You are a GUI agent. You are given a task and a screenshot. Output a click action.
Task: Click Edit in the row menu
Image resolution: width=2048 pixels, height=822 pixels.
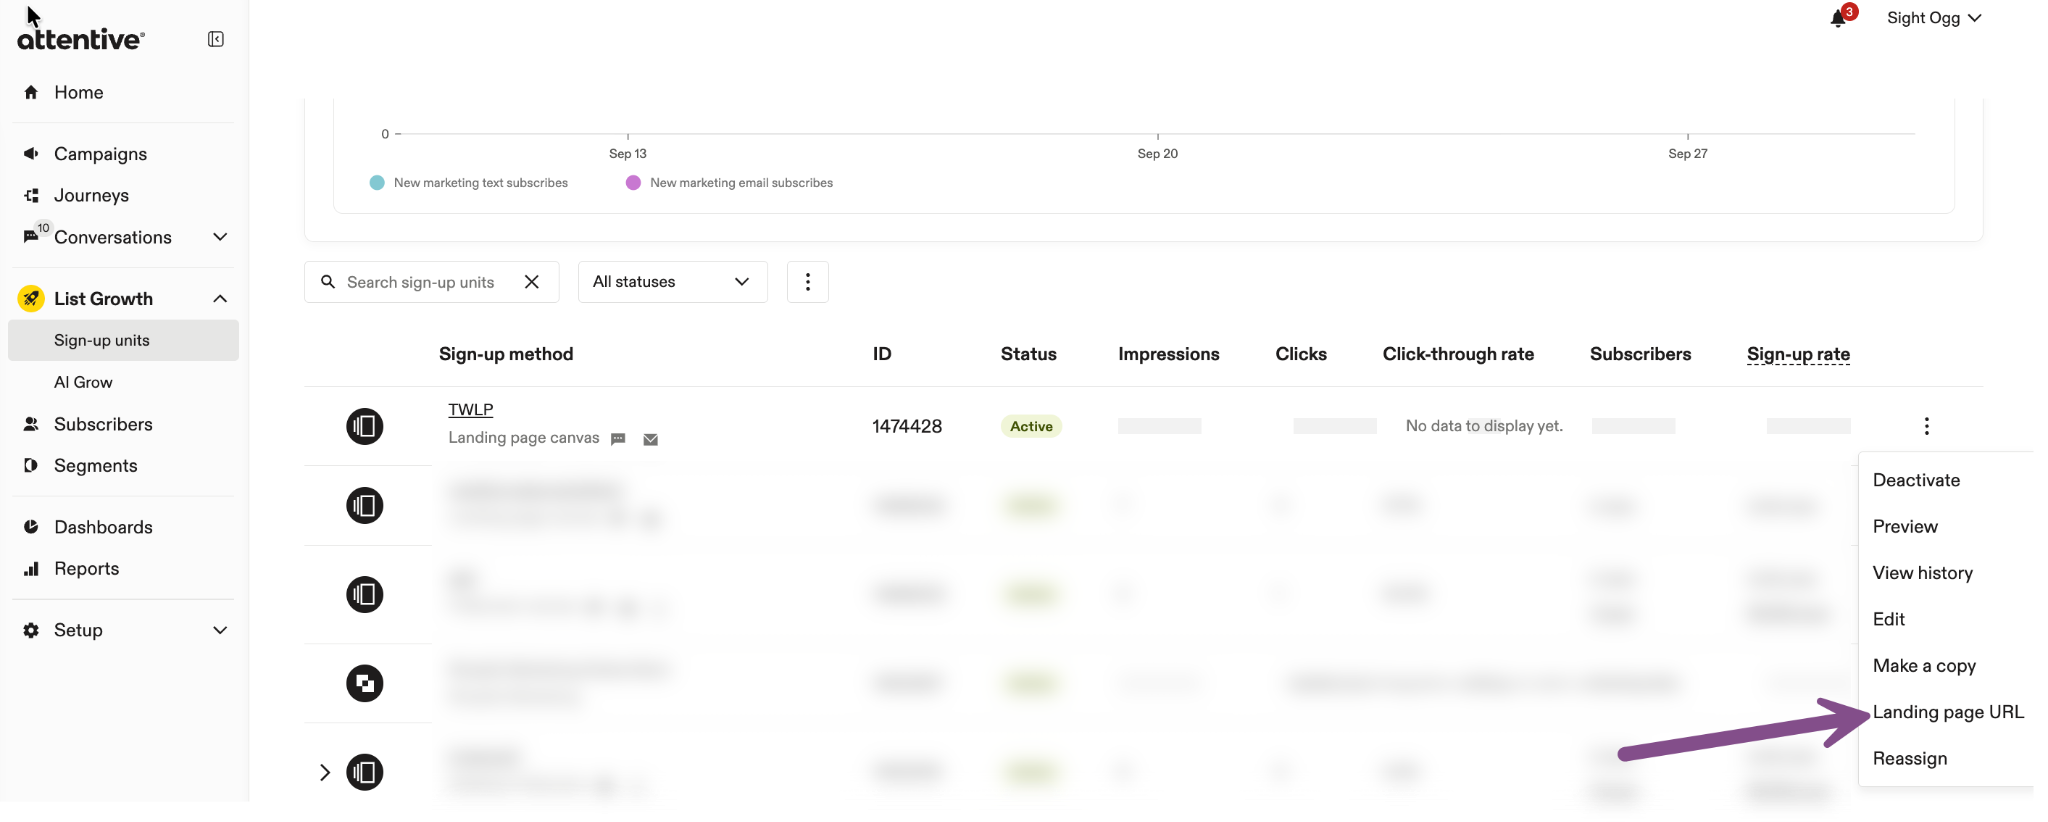pos(1889,619)
